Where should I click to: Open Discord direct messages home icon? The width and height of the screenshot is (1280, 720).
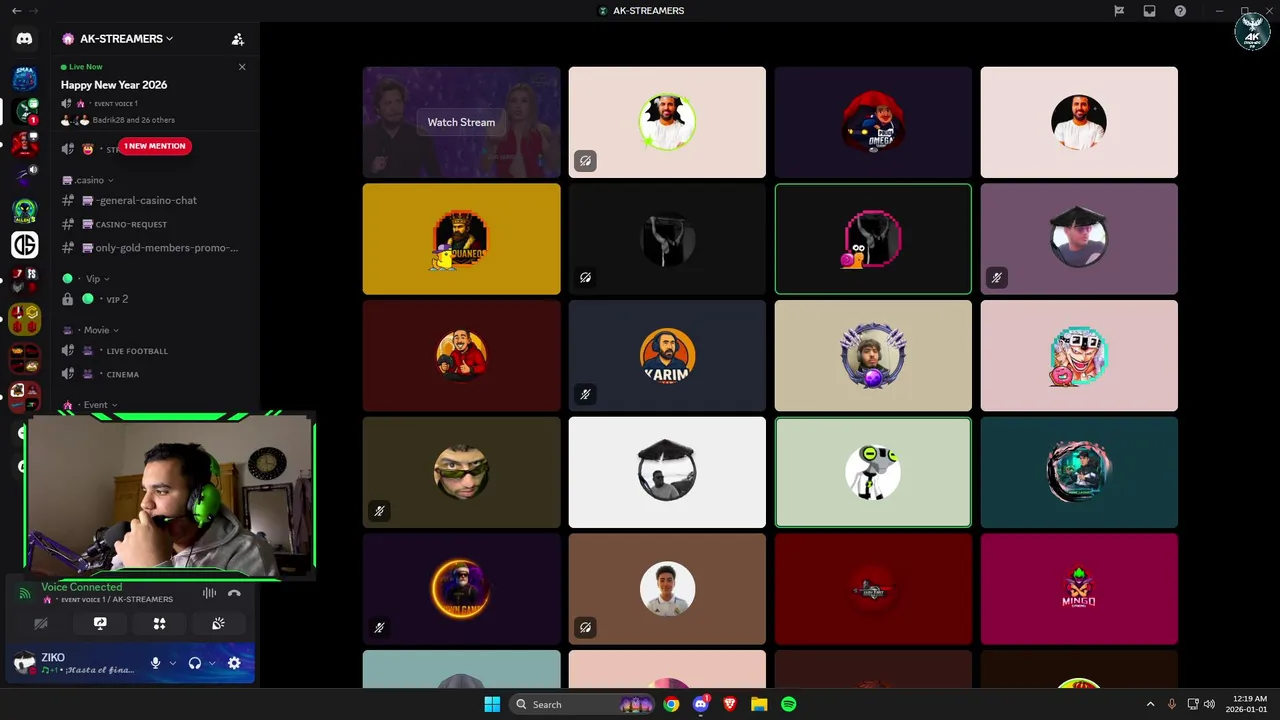(x=24, y=39)
